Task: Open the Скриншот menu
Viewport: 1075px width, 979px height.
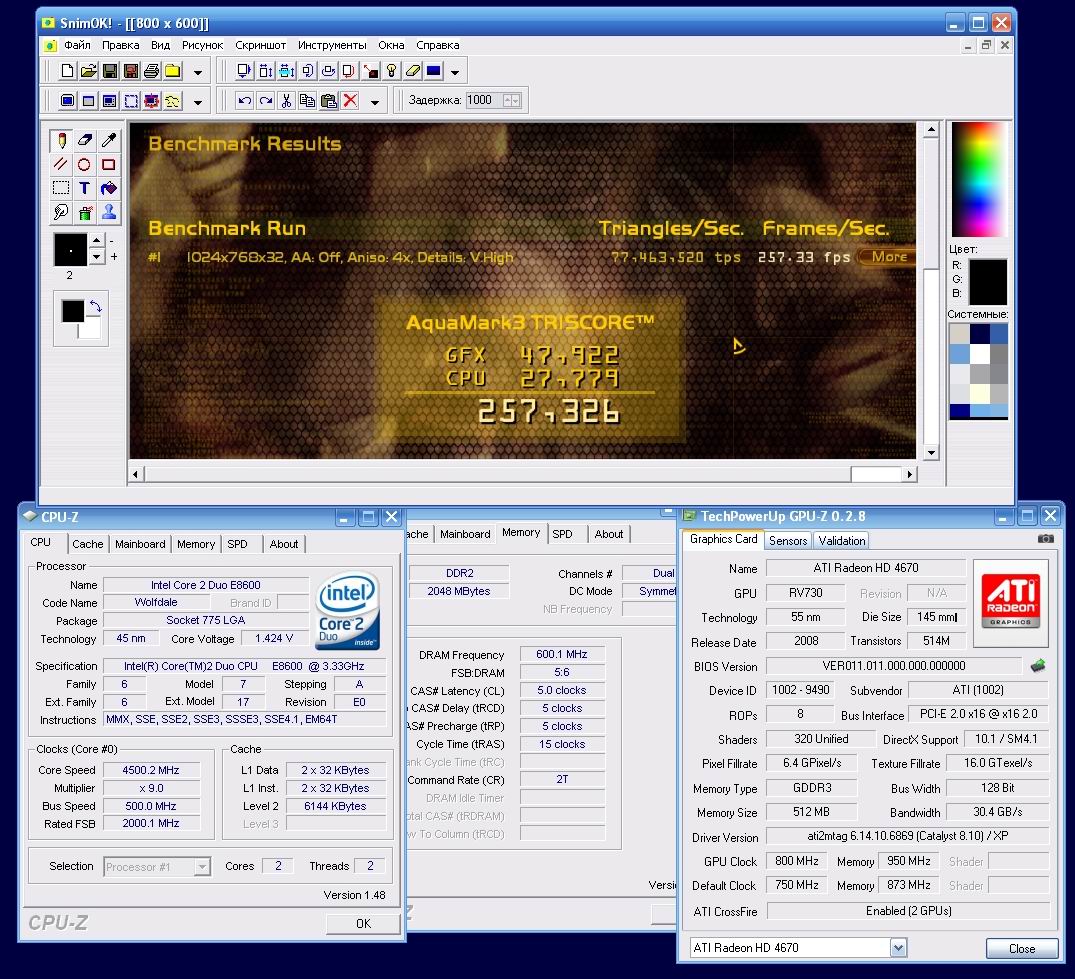Action: pyautogui.click(x=261, y=45)
